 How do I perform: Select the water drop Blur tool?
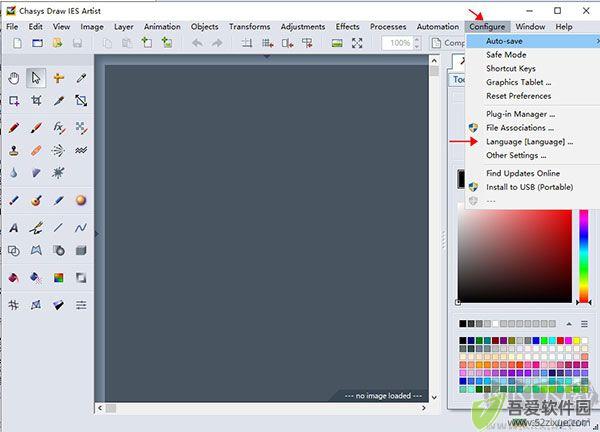(x=14, y=173)
